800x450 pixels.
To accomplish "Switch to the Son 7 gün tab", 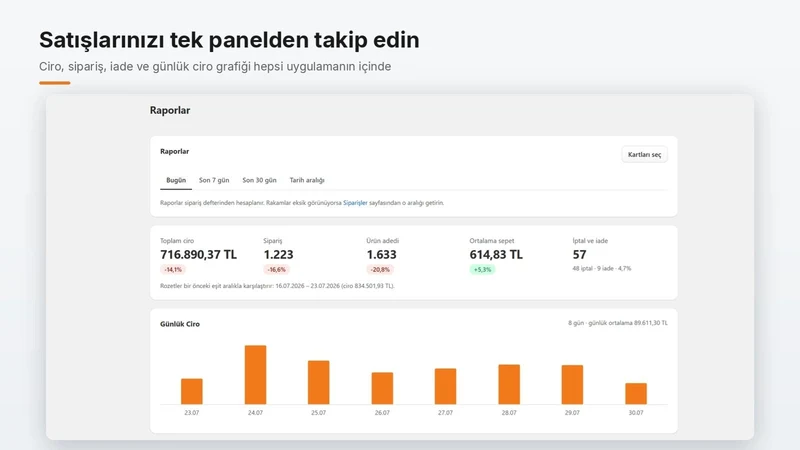I will 214,180.
